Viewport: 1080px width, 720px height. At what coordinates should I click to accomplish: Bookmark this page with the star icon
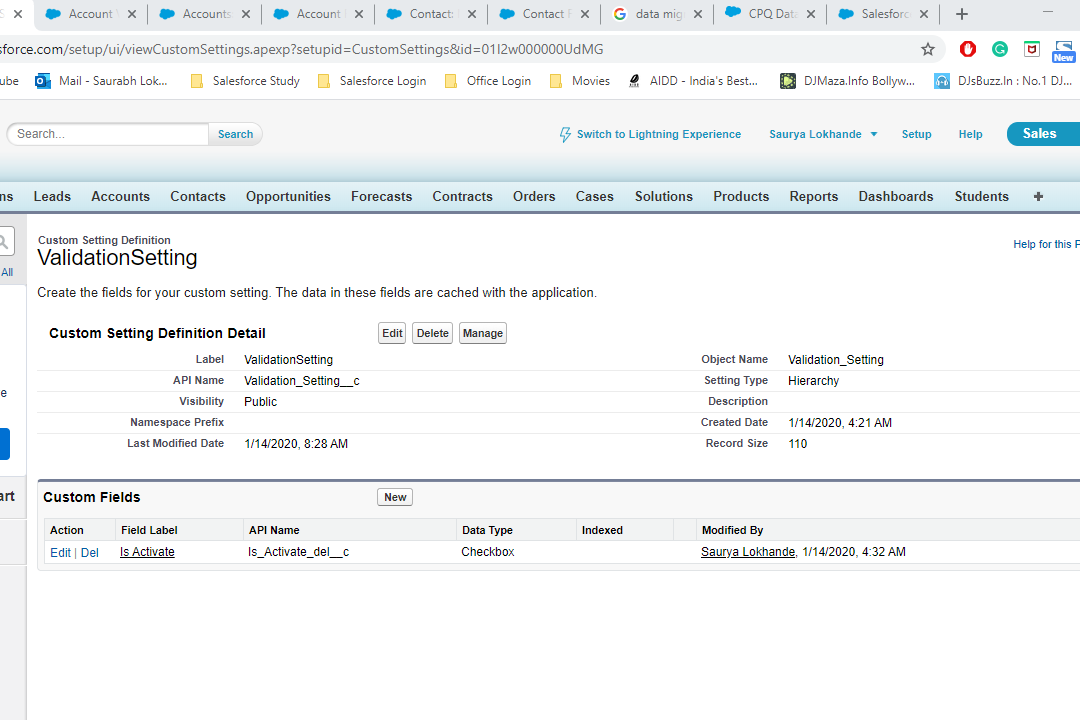pos(928,49)
